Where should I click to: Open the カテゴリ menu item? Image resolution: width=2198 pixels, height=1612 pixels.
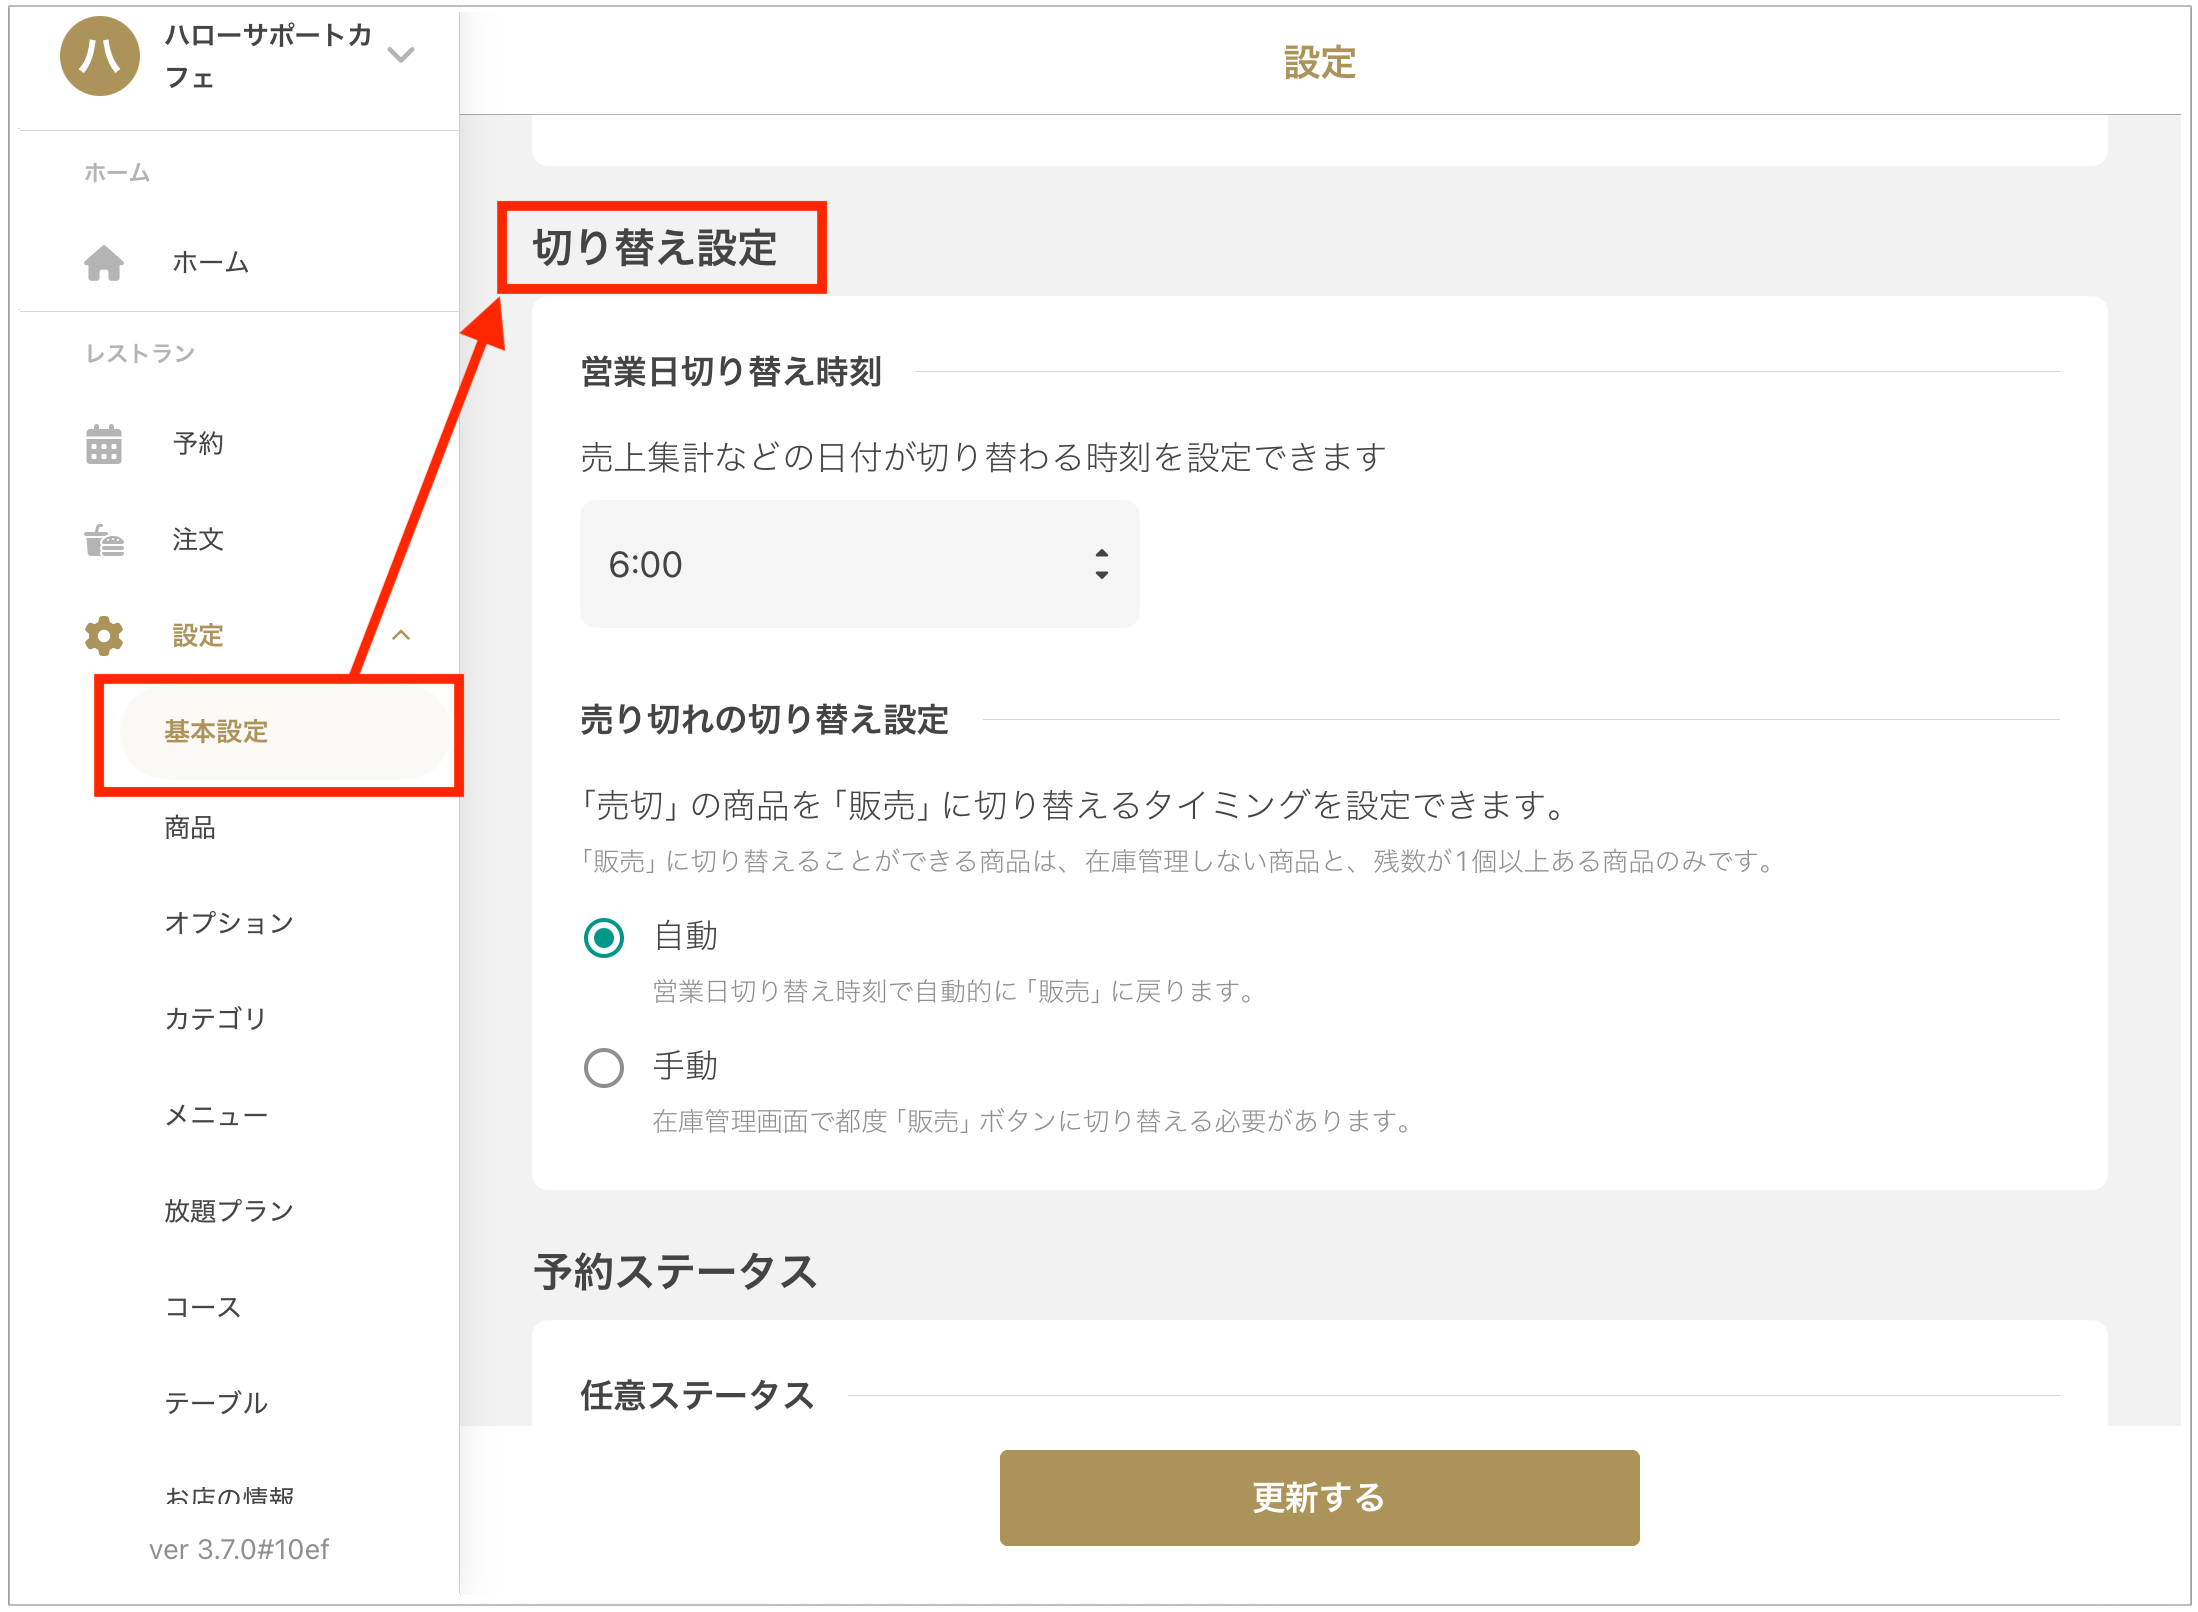215,1019
